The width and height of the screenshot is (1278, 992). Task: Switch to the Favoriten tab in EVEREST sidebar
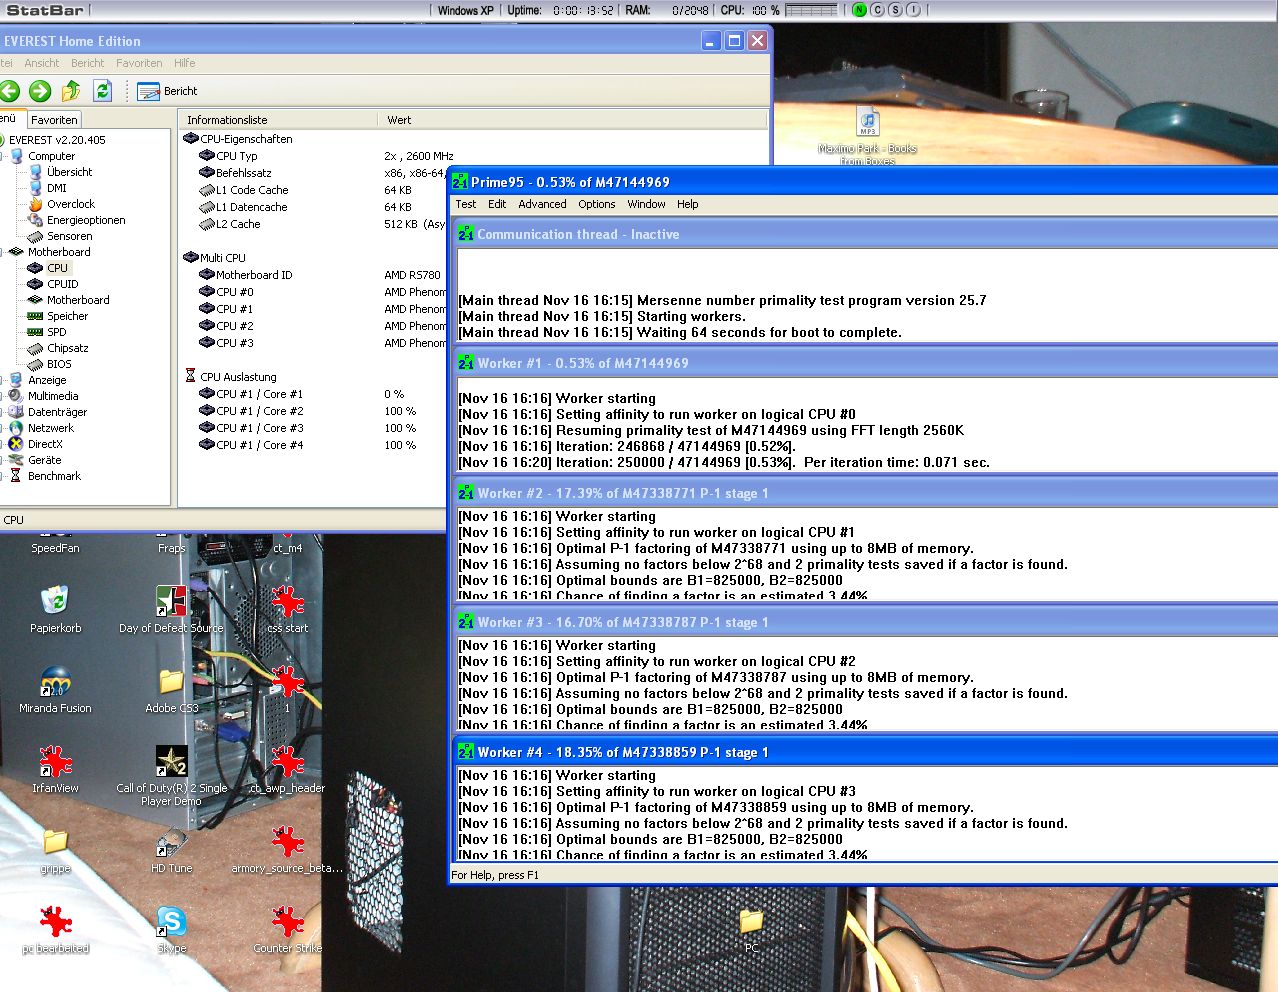(54, 119)
